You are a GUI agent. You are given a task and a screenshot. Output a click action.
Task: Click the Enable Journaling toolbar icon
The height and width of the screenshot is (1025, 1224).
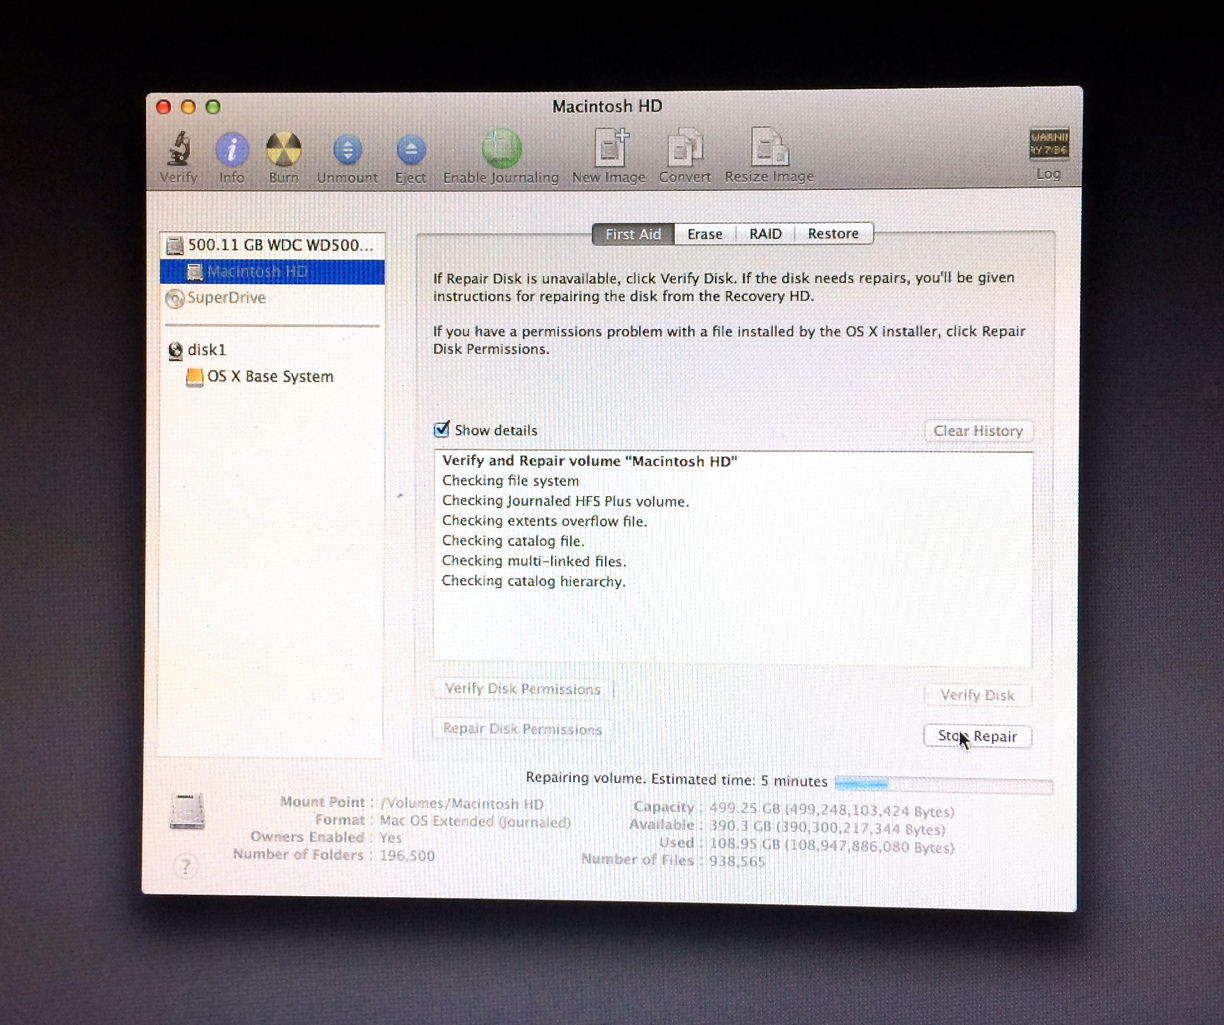point(501,149)
